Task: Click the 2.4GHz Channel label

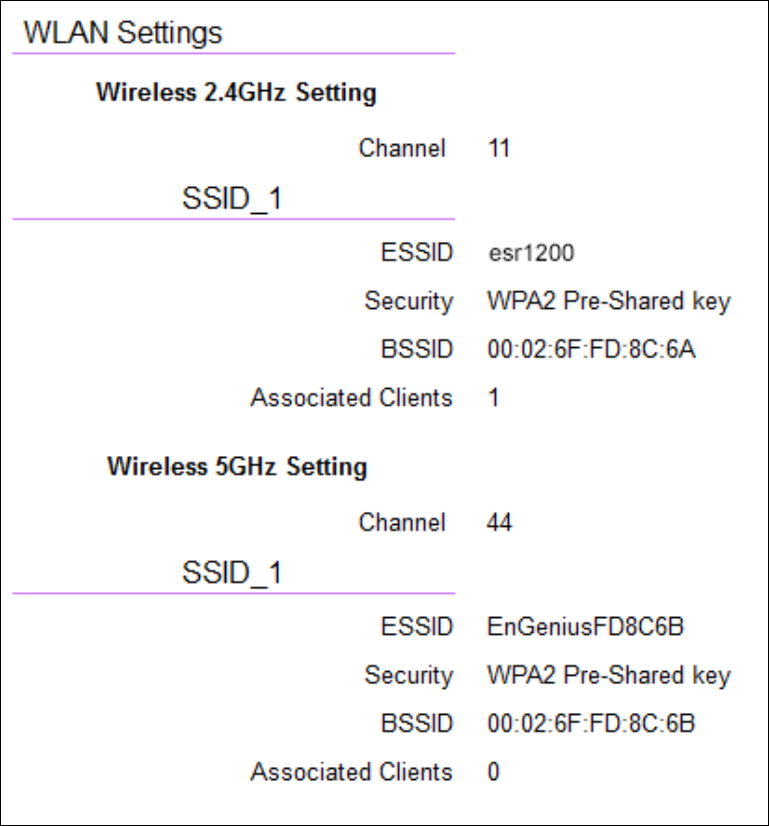Action: point(402,149)
